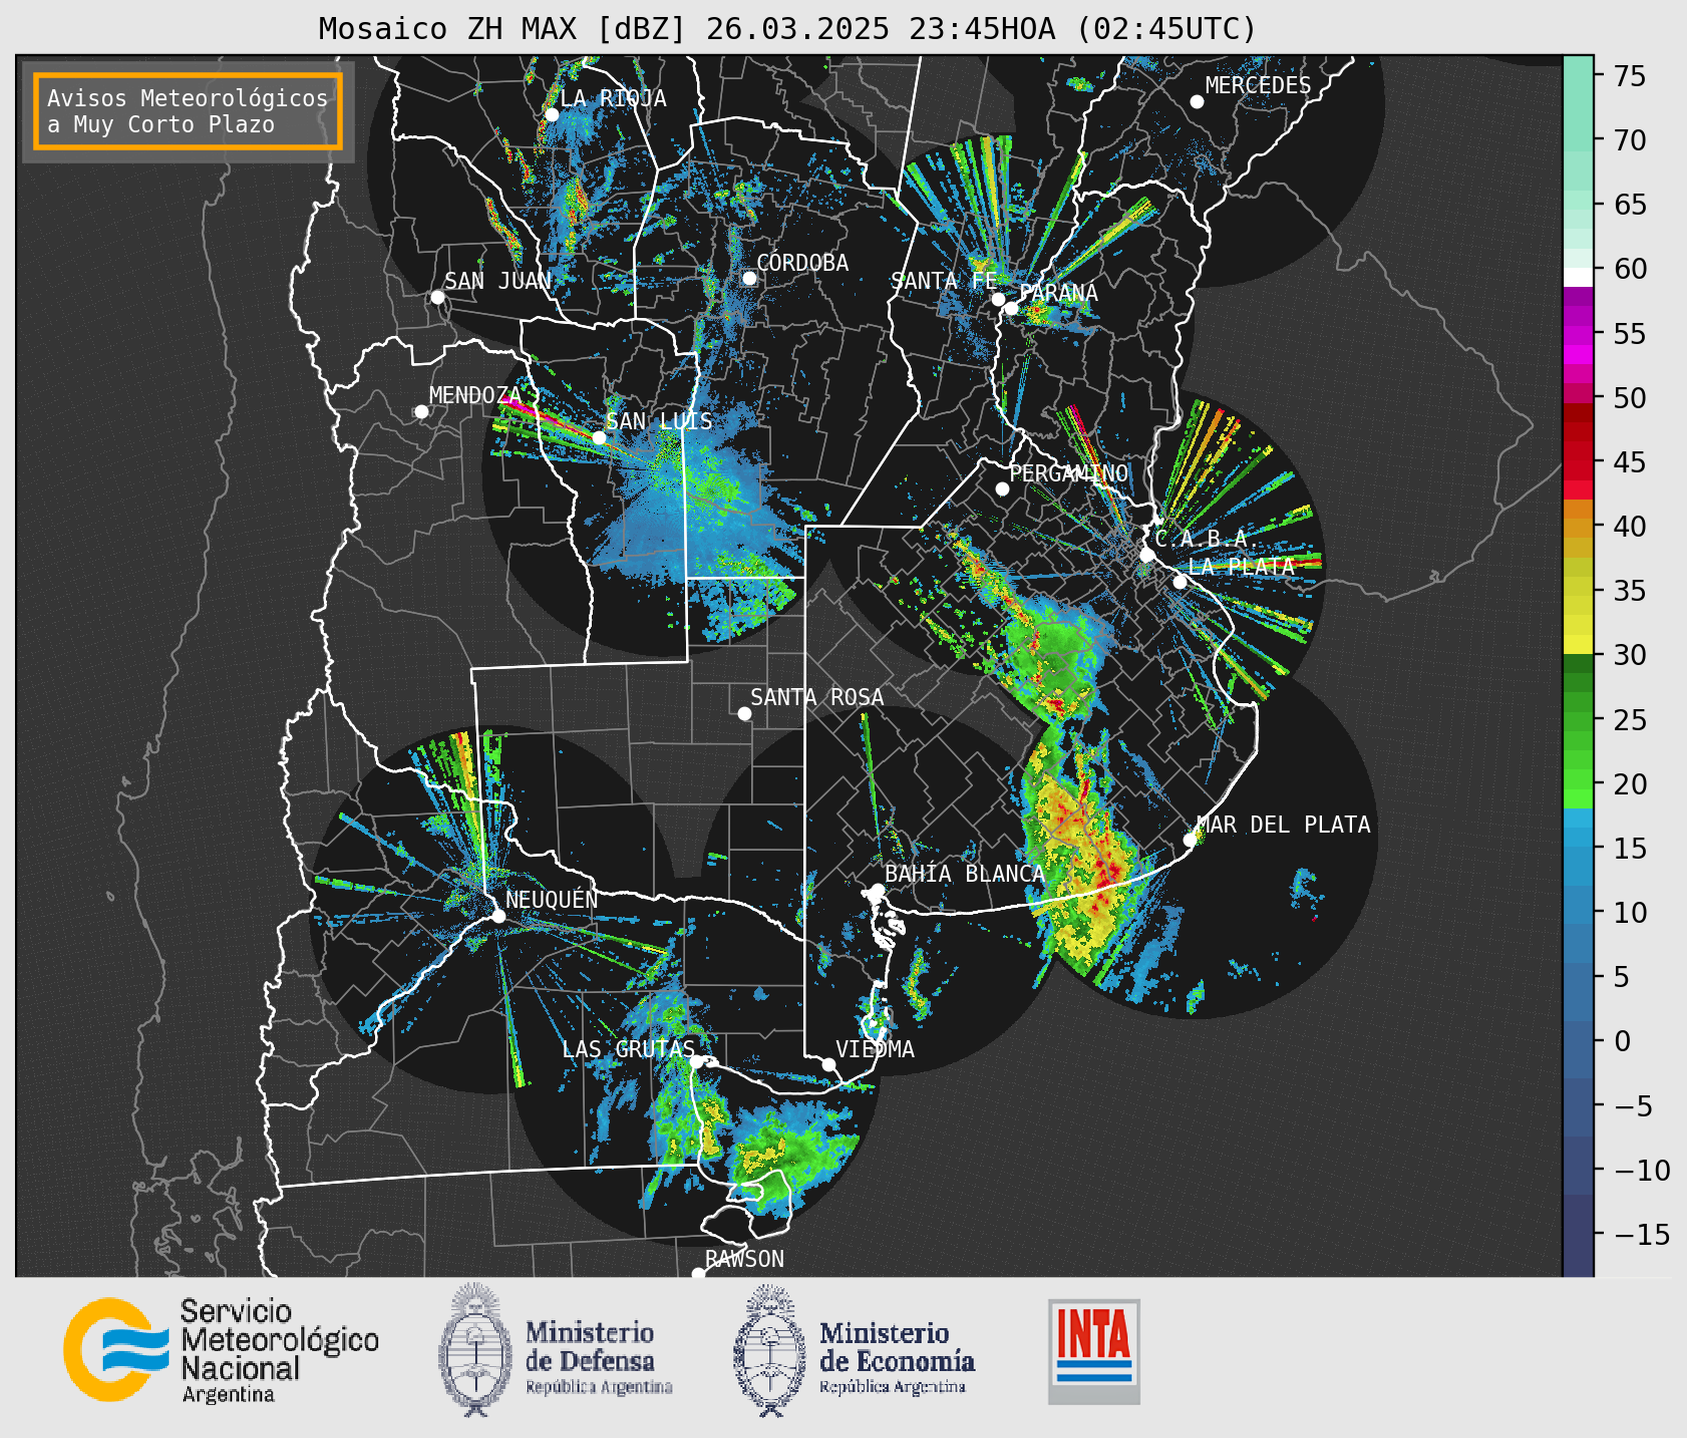Click the Neuquén city marker dot
The image size is (1687, 1438).
click(x=498, y=916)
